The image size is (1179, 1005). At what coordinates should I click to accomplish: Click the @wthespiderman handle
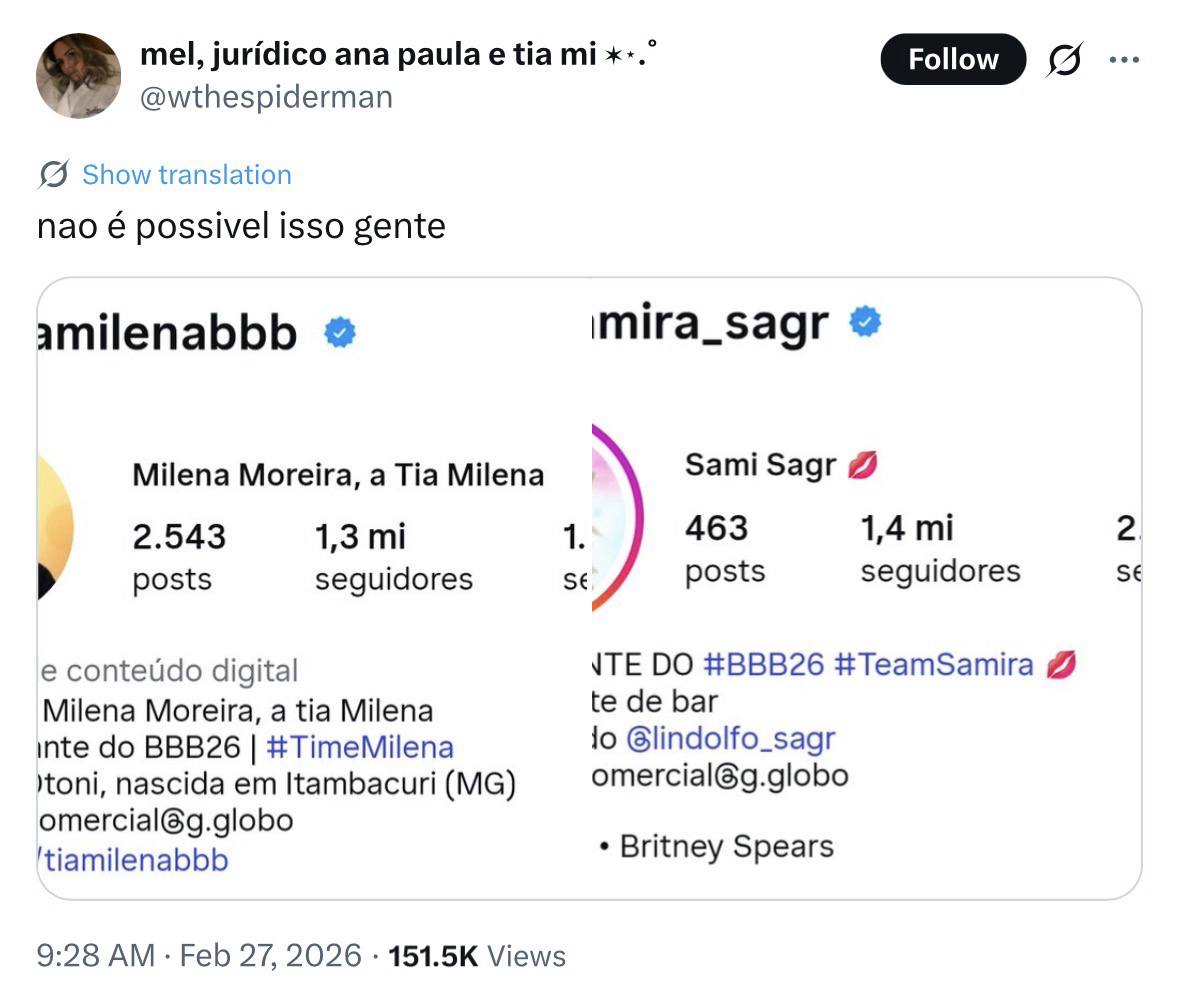pyautogui.click(x=266, y=97)
